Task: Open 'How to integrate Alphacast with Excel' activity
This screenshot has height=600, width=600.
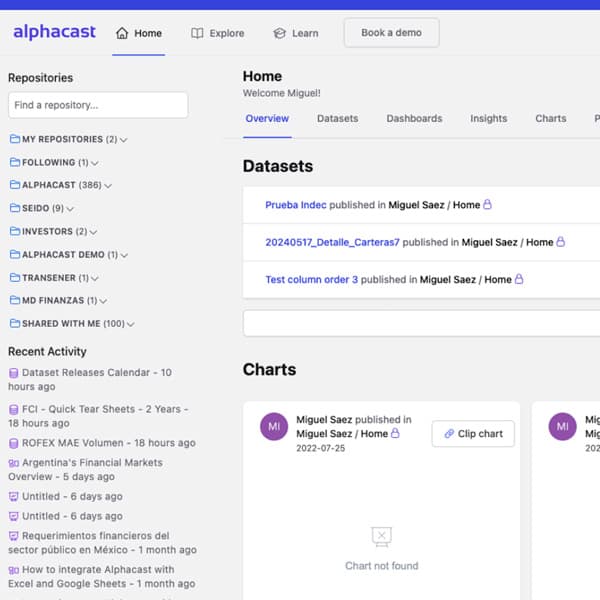Action: coord(101,577)
